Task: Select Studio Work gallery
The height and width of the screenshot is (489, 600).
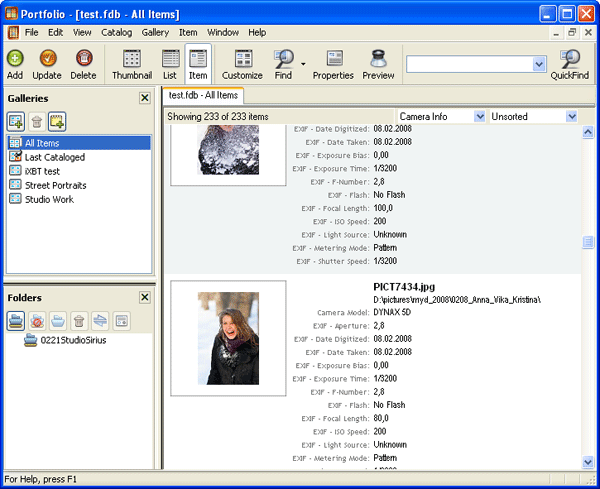Action: click(x=49, y=199)
